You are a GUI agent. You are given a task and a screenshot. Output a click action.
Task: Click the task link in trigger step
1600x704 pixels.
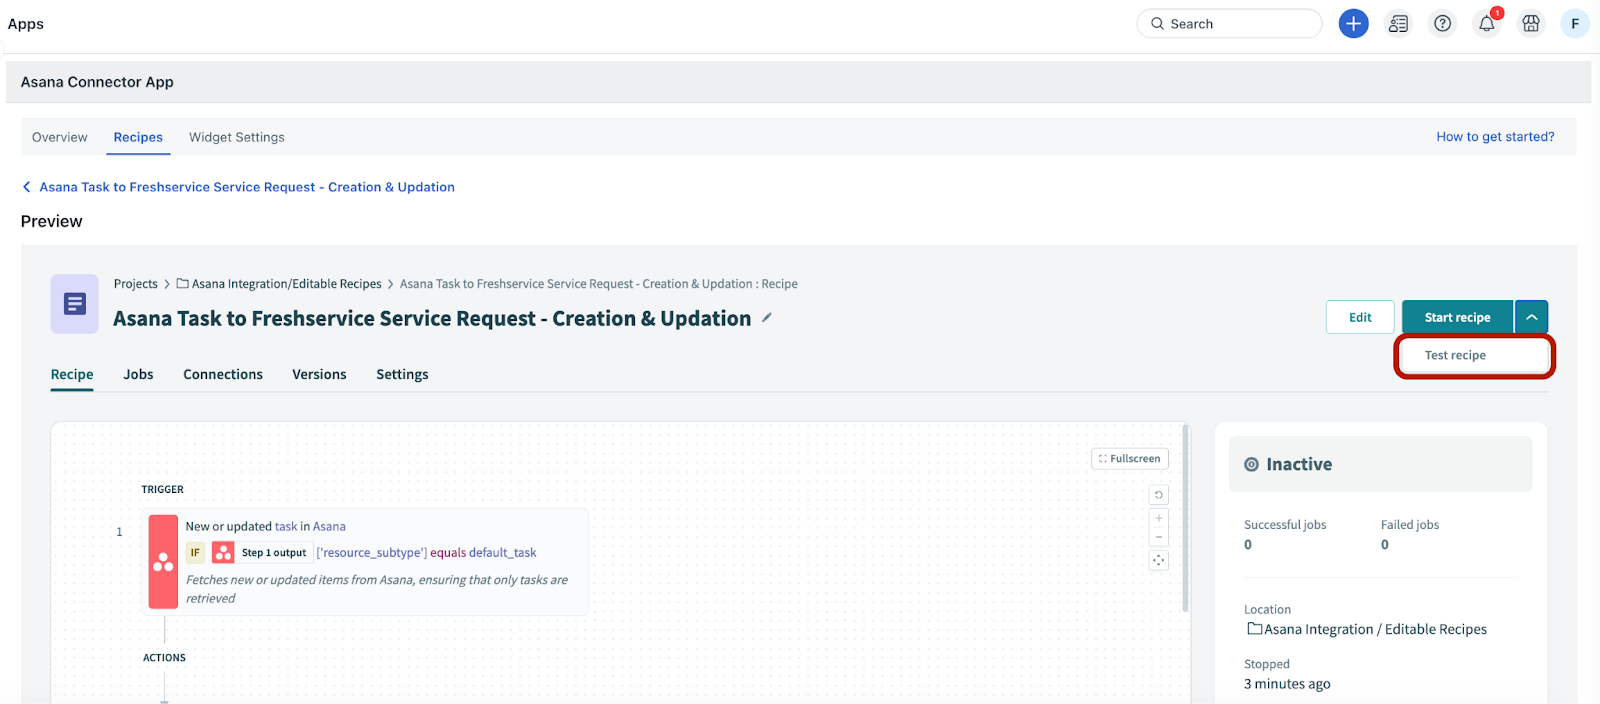286,526
